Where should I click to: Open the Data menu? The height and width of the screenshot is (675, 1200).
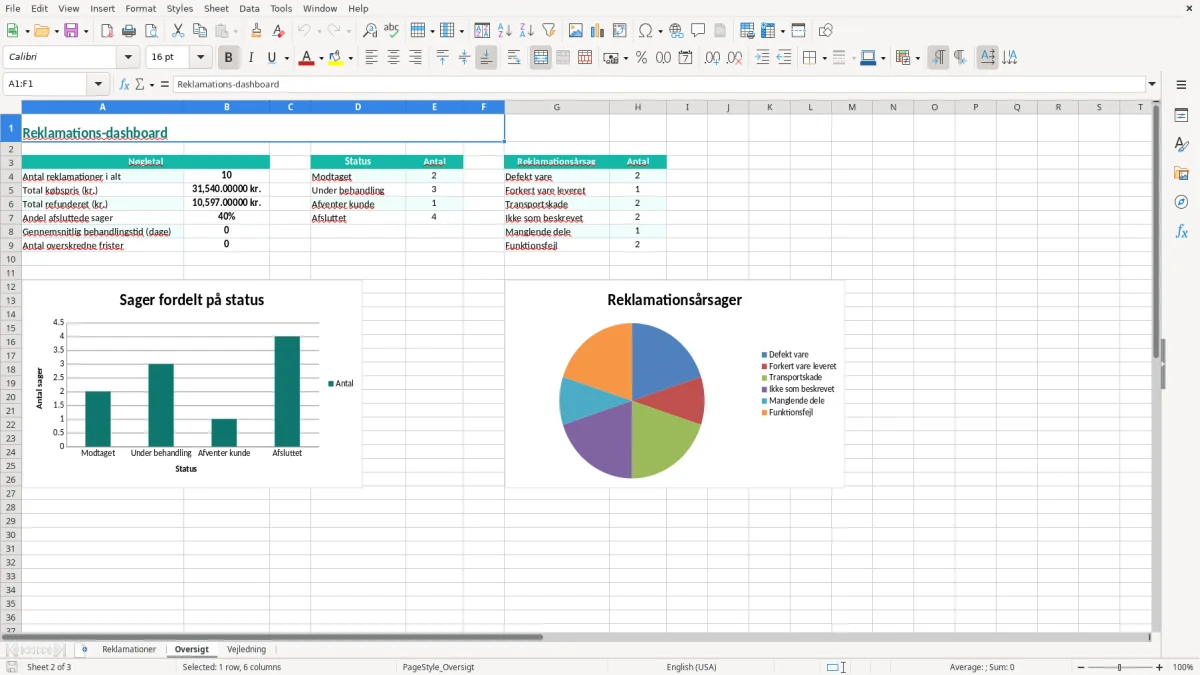tap(249, 8)
